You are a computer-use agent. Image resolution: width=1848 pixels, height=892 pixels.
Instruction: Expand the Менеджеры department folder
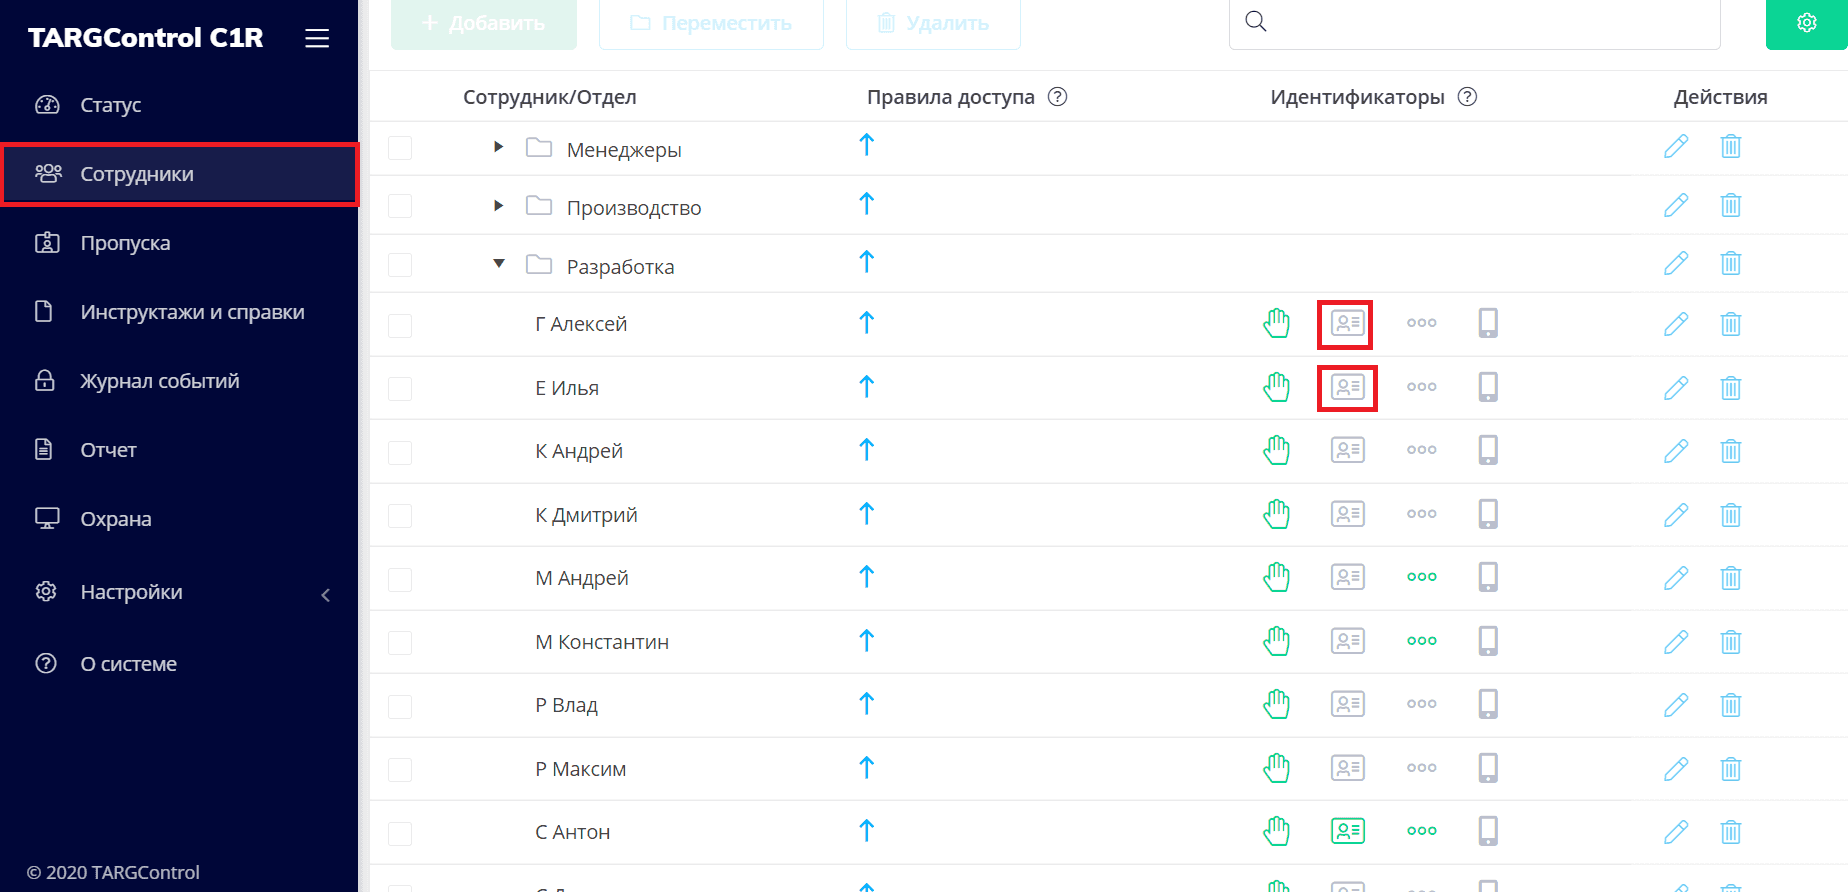(498, 147)
